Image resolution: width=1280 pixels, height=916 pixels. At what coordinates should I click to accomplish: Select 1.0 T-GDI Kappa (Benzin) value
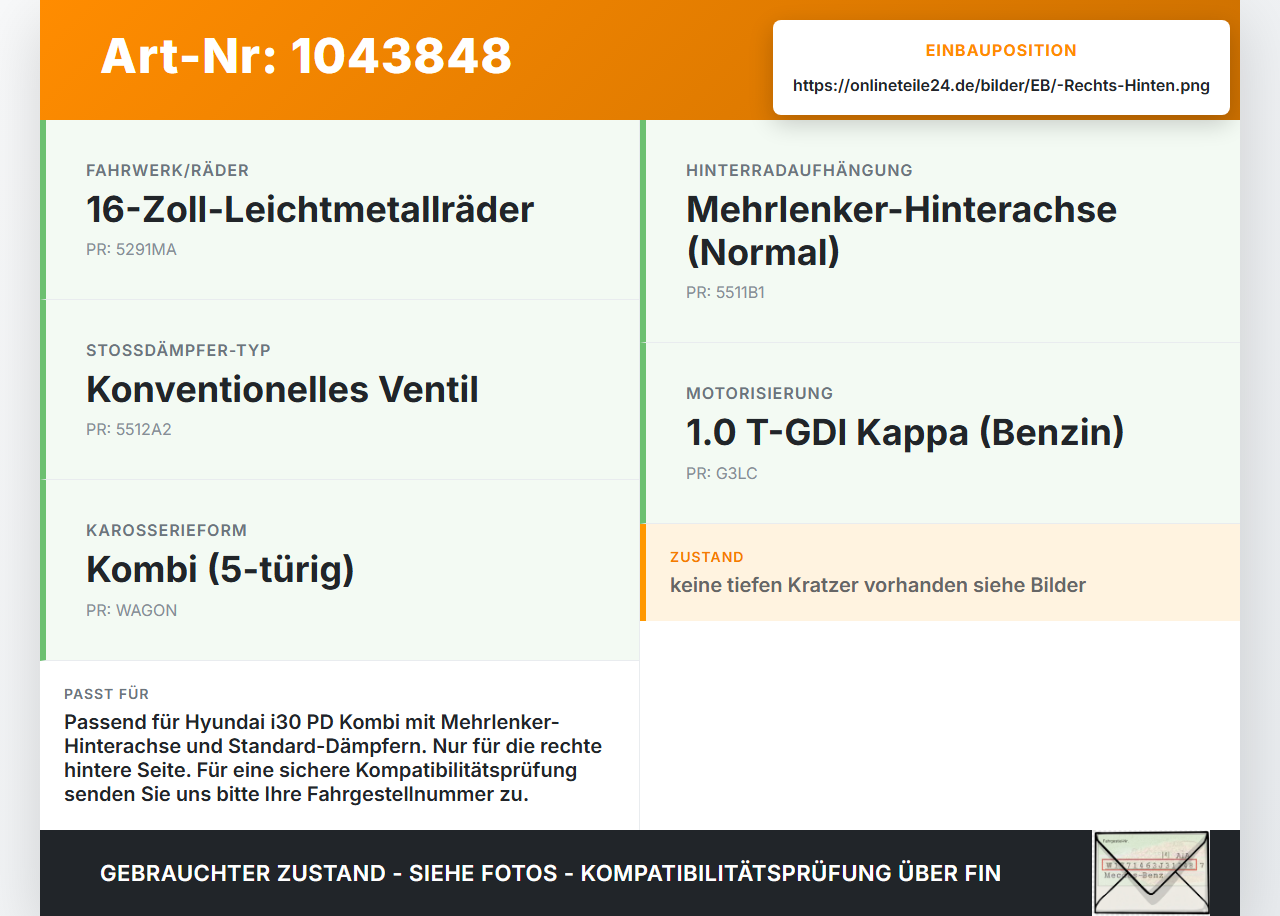pyautogui.click(x=905, y=432)
